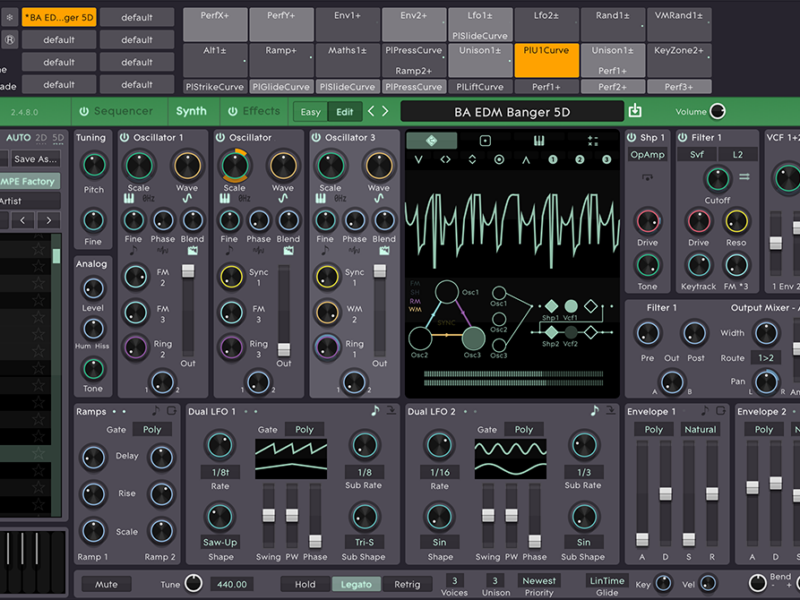The height and width of the screenshot is (600, 800).
Task: Switch to the Effects tab
Action: point(261,111)
